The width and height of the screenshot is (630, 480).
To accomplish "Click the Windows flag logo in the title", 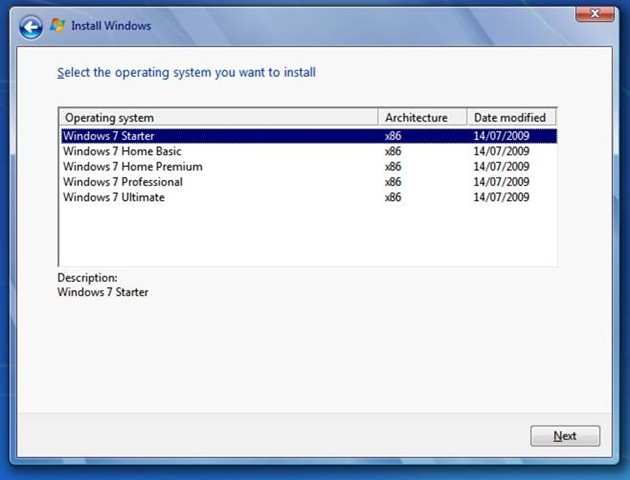I will 57,26.
